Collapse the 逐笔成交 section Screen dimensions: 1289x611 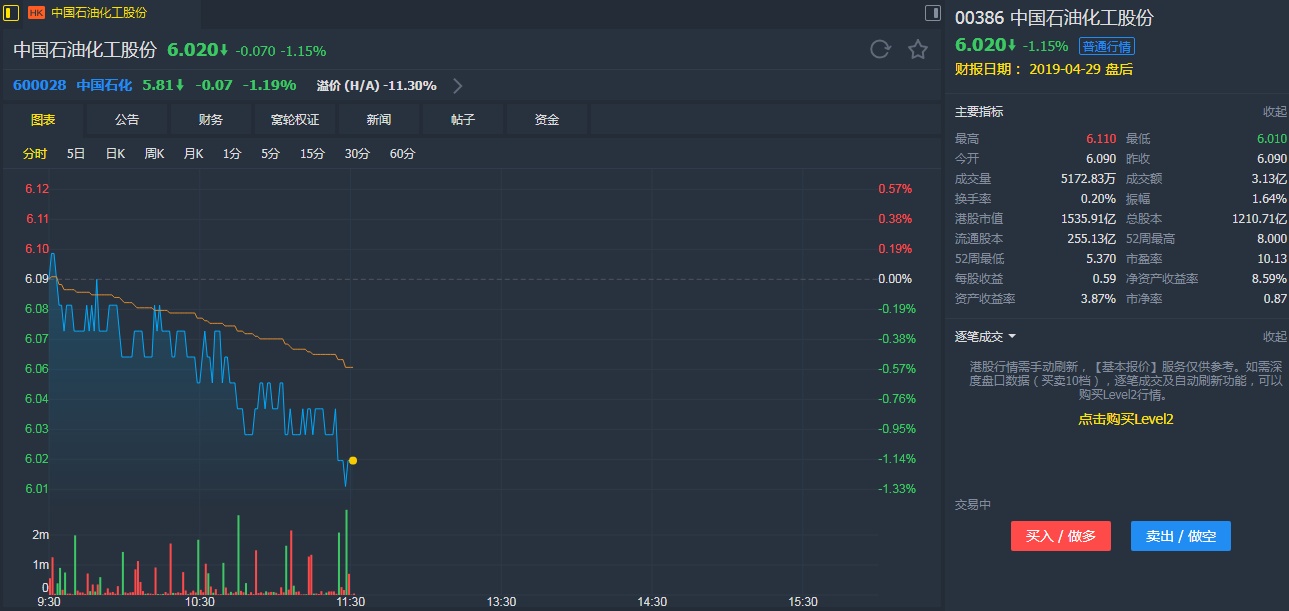coord(1275,337)
